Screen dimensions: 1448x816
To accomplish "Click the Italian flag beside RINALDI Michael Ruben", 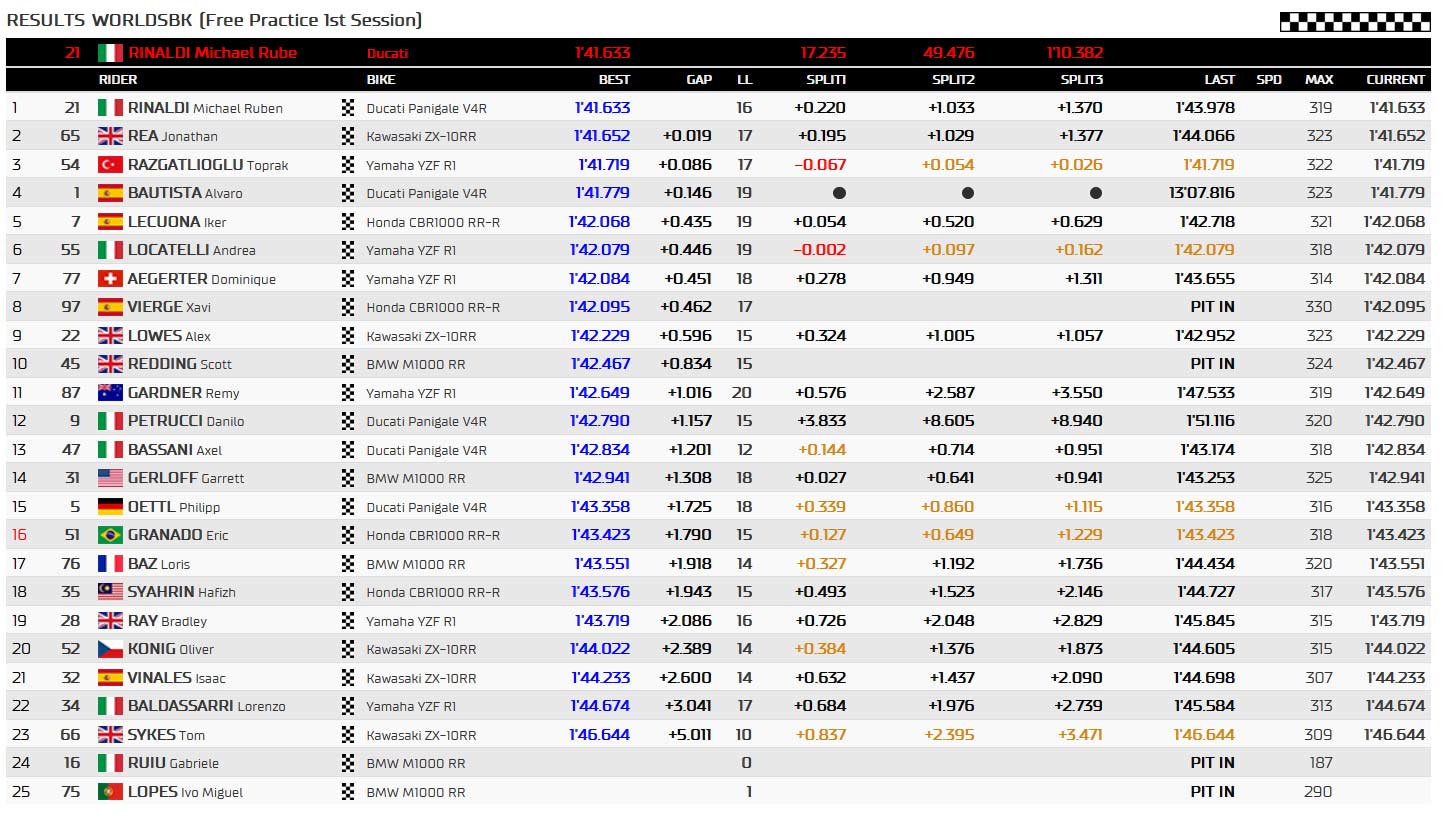I will tap(110, 107).
